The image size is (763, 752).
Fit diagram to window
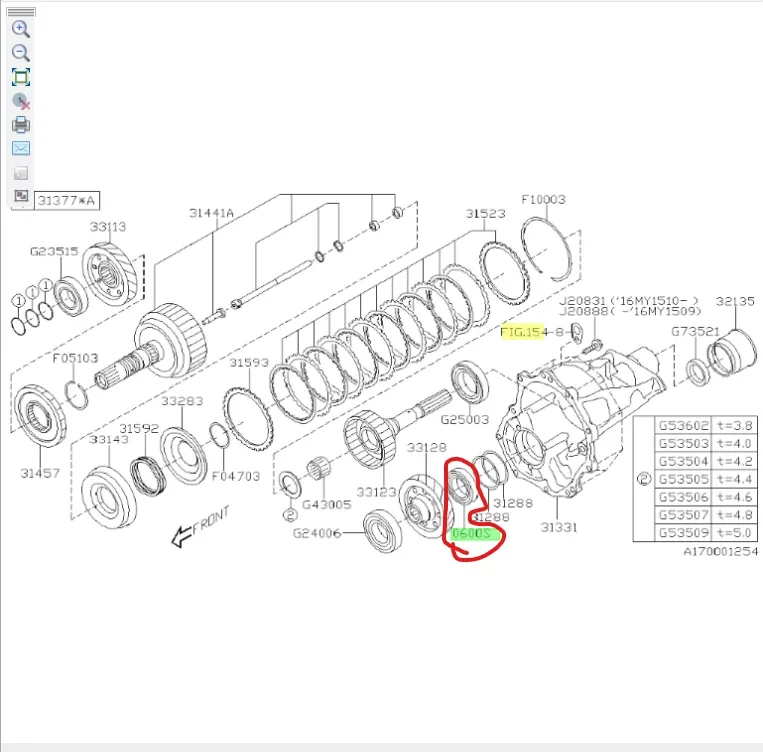point(20,77)
